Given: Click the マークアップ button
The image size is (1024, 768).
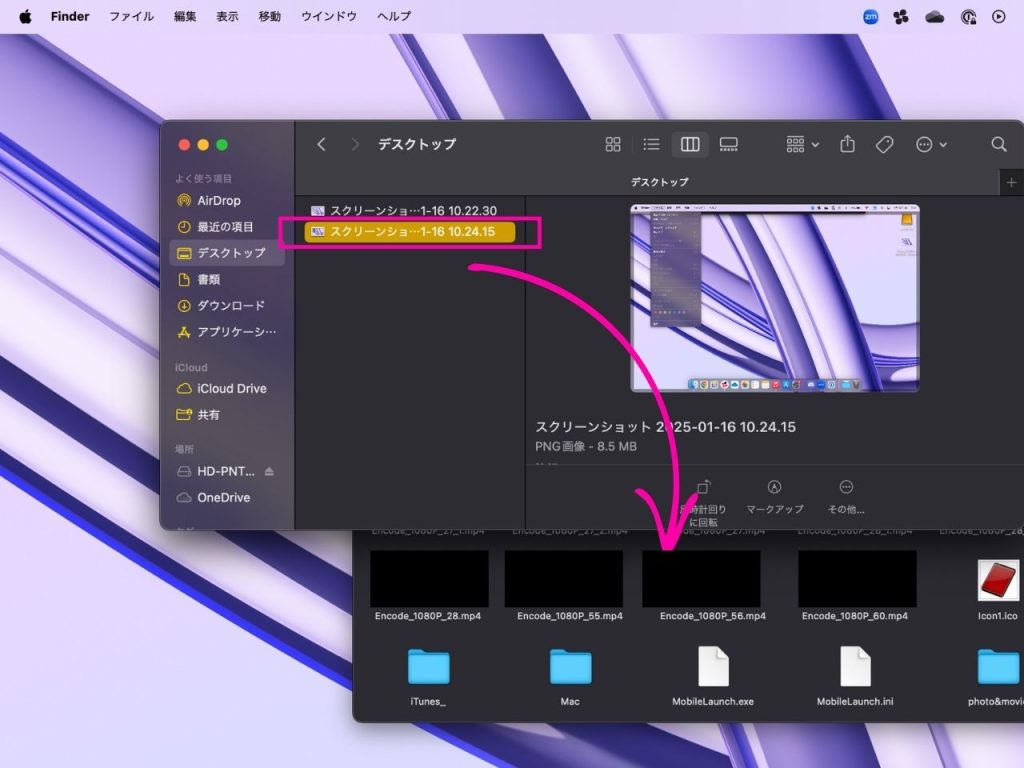Looking at the screenshot, I should tap(774, 496).
